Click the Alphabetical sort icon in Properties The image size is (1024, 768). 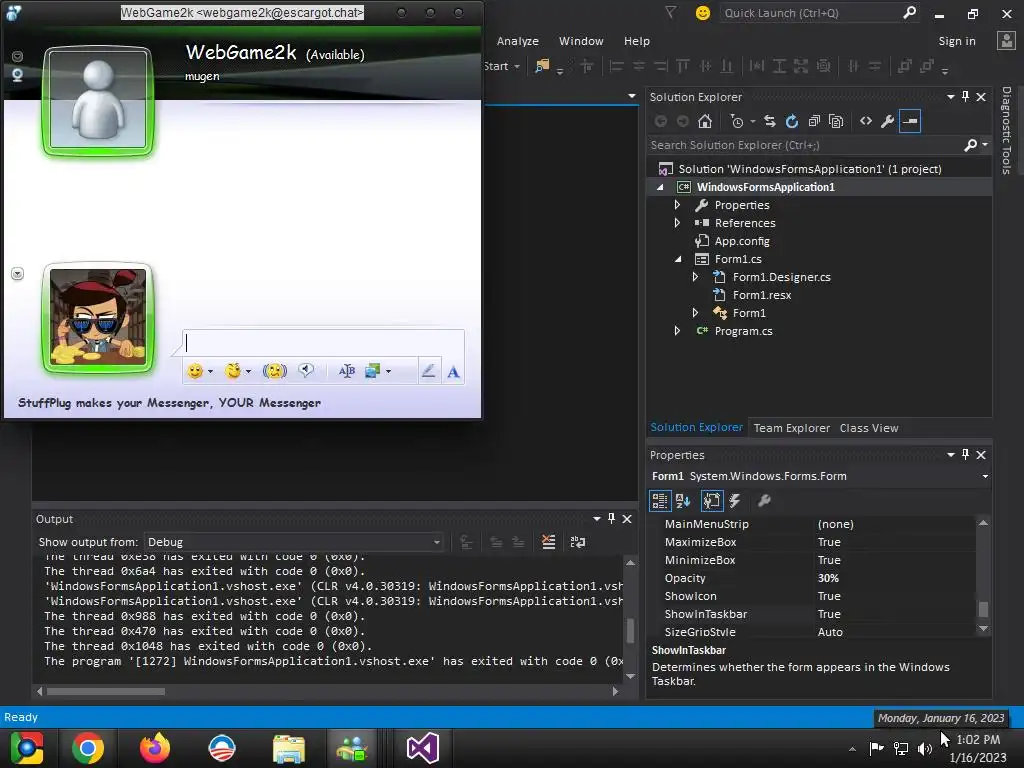pos(683,501)
